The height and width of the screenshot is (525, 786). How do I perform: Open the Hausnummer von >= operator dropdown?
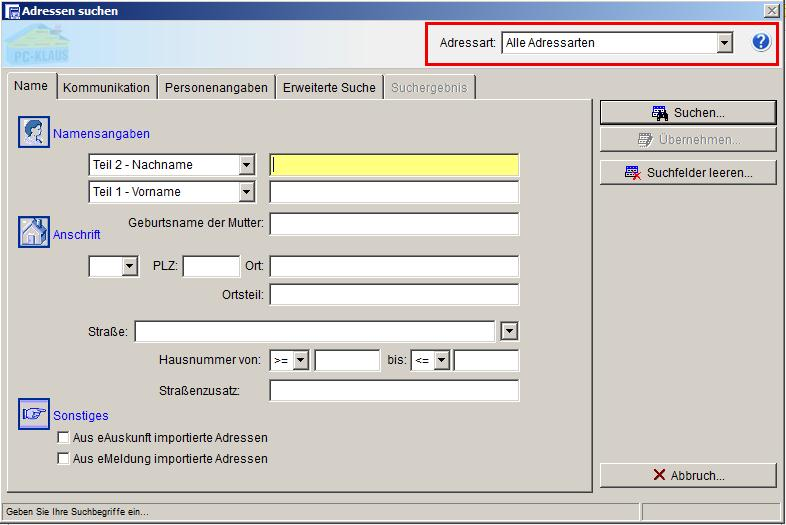point(301,360)
